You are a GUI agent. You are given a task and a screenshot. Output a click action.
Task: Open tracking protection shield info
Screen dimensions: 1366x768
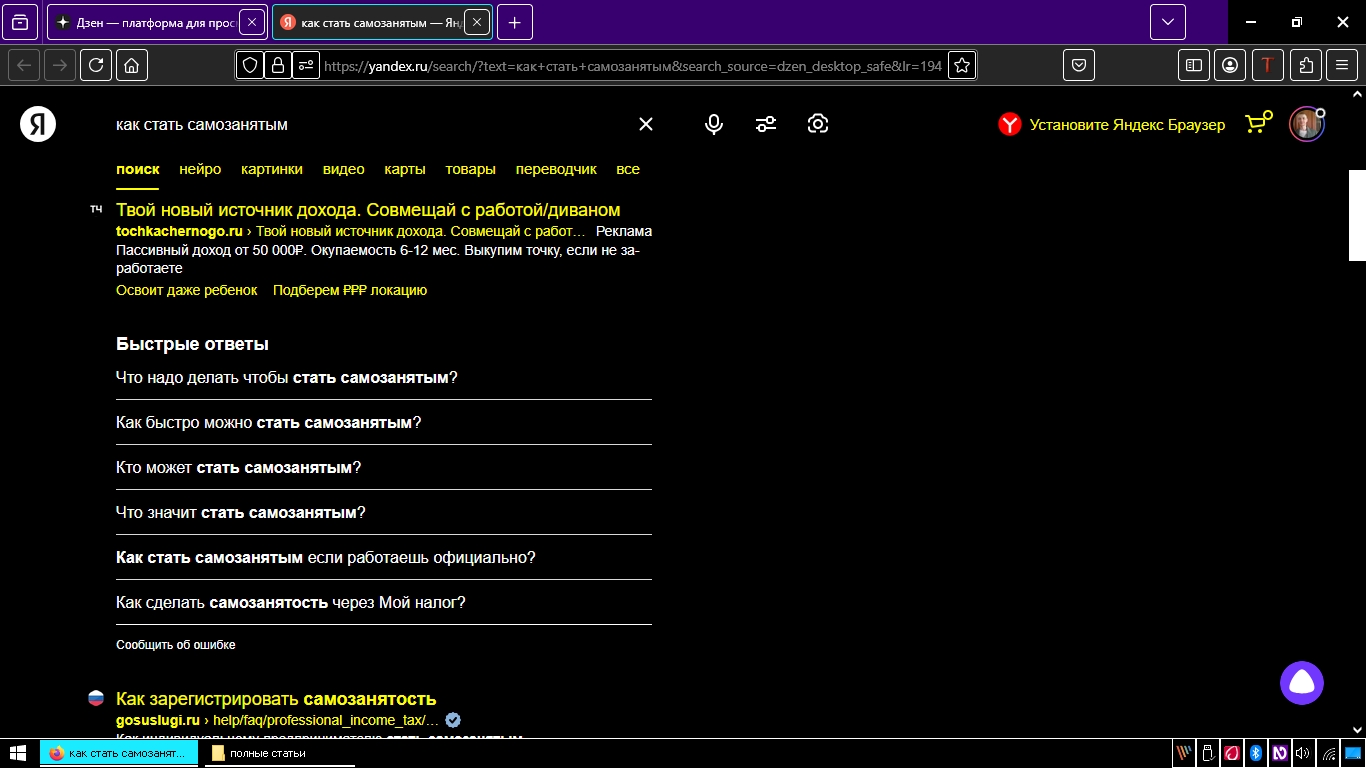tap(250, 65)
